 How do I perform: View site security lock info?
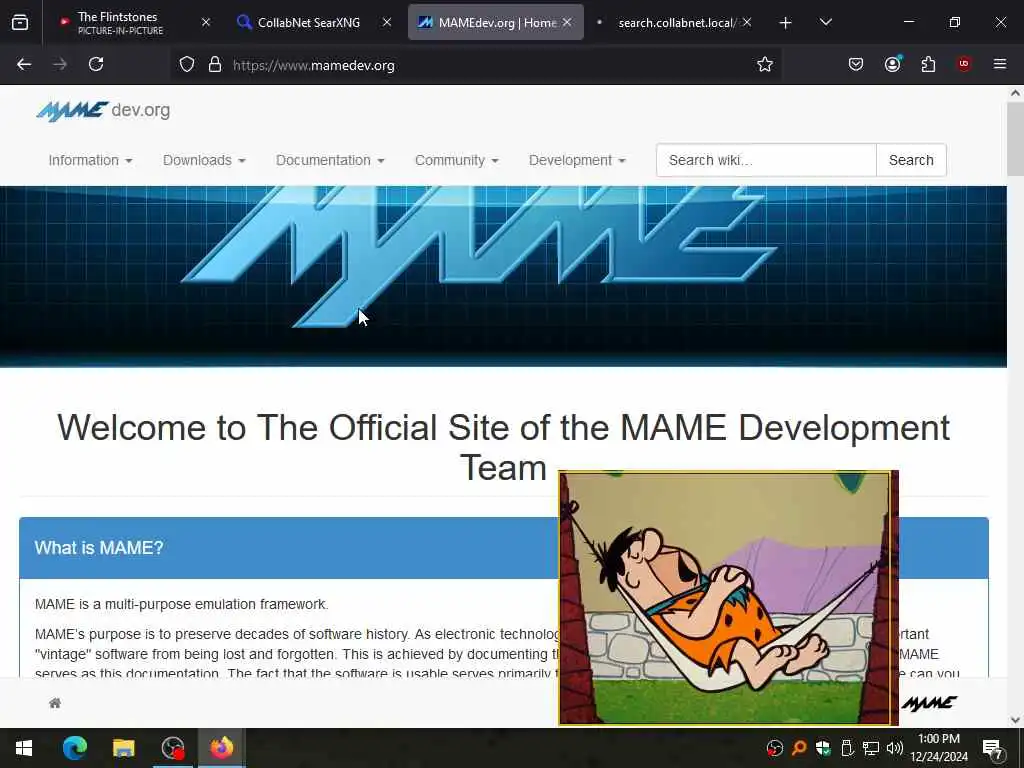[x=215, y=65]
